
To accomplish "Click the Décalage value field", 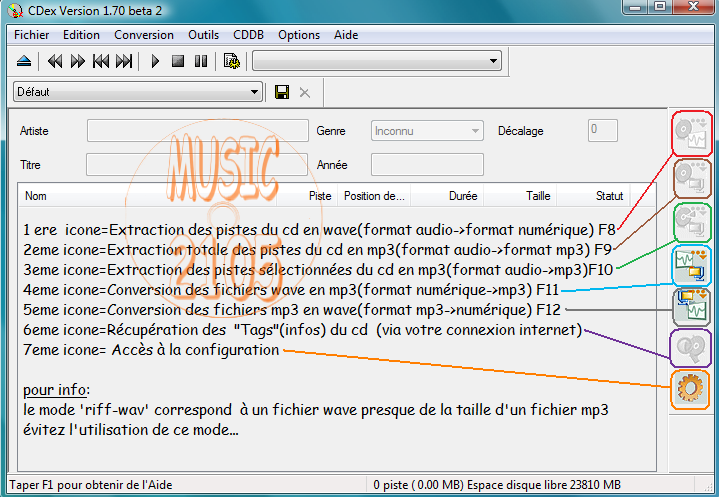I will point(603,131).
